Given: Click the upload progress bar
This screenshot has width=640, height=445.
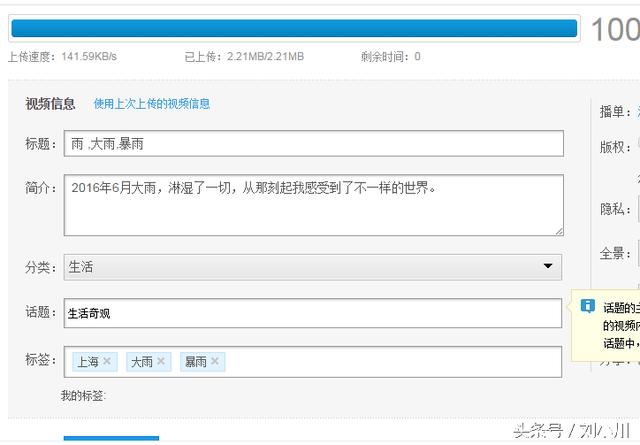Looking at the screenshot, I should point(293,28).
